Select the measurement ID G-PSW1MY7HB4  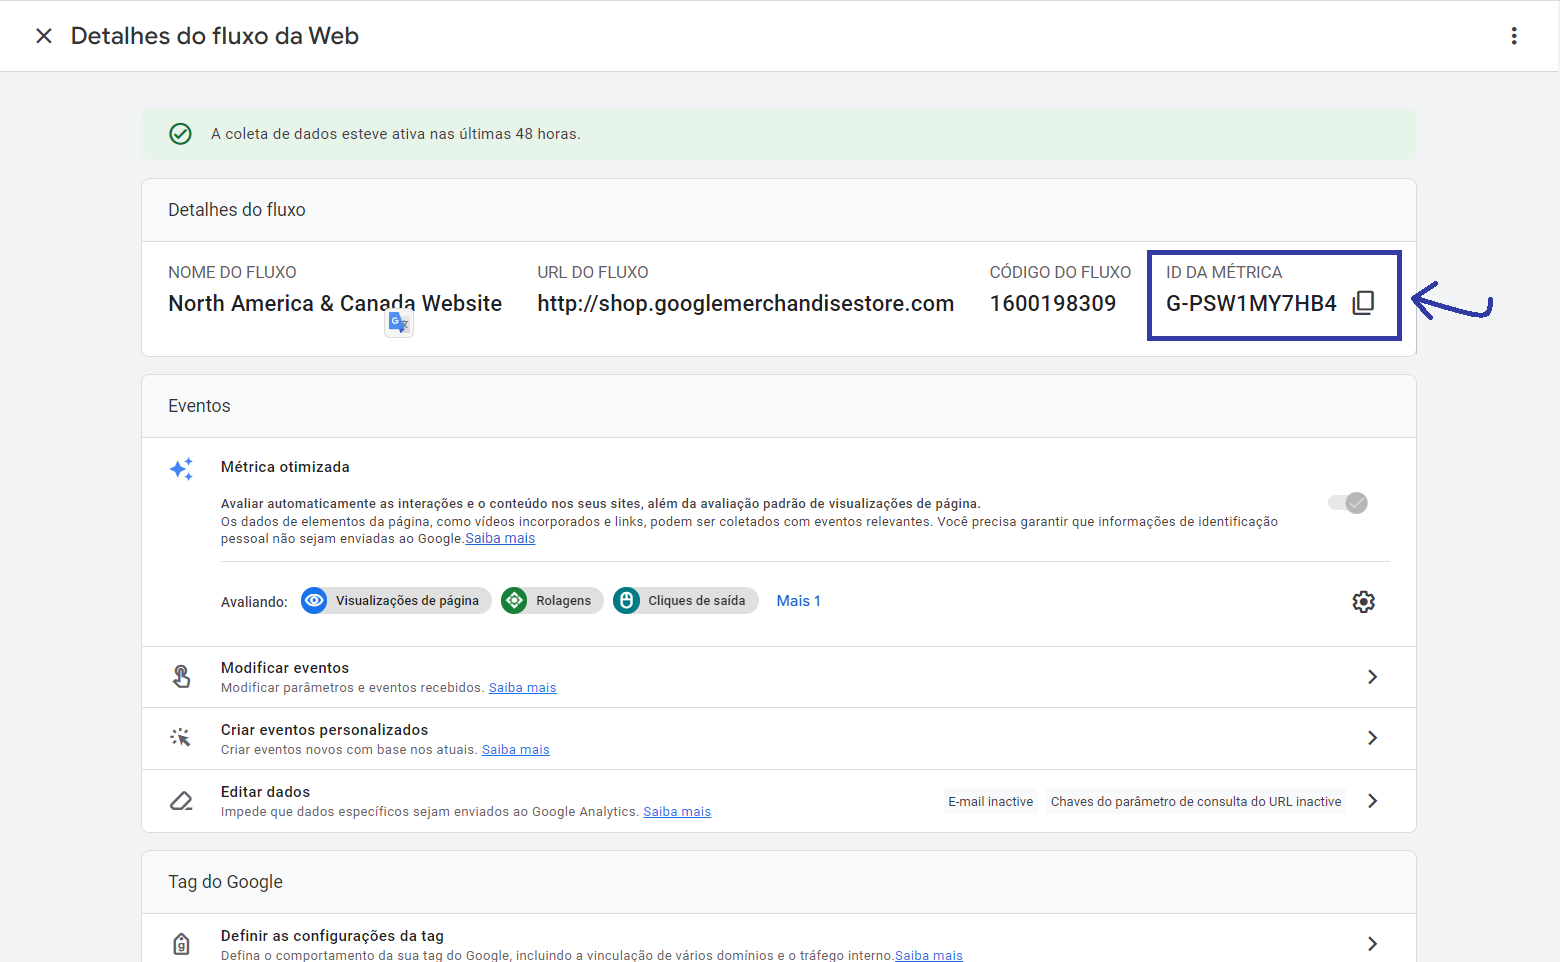(1251, 304)
